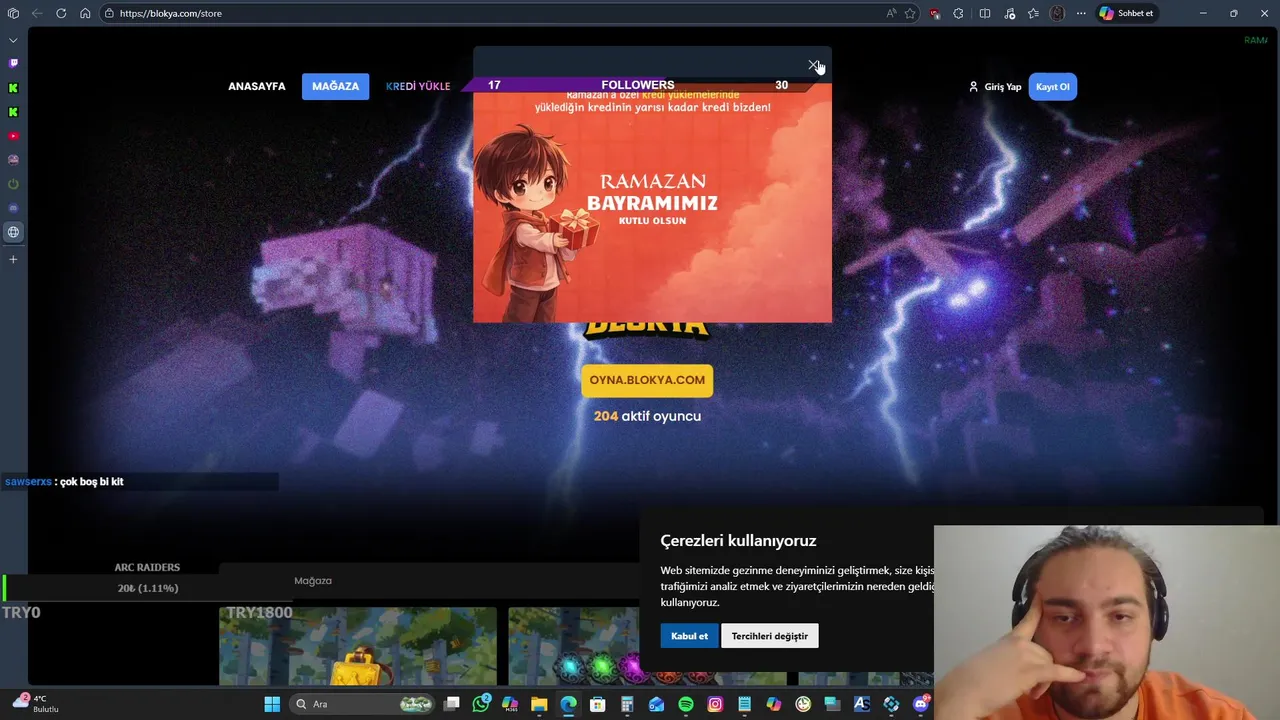Screen dimensions: 1280x720
Task: Collapse vertical tabs with chevron
Action: pos(13,40)
